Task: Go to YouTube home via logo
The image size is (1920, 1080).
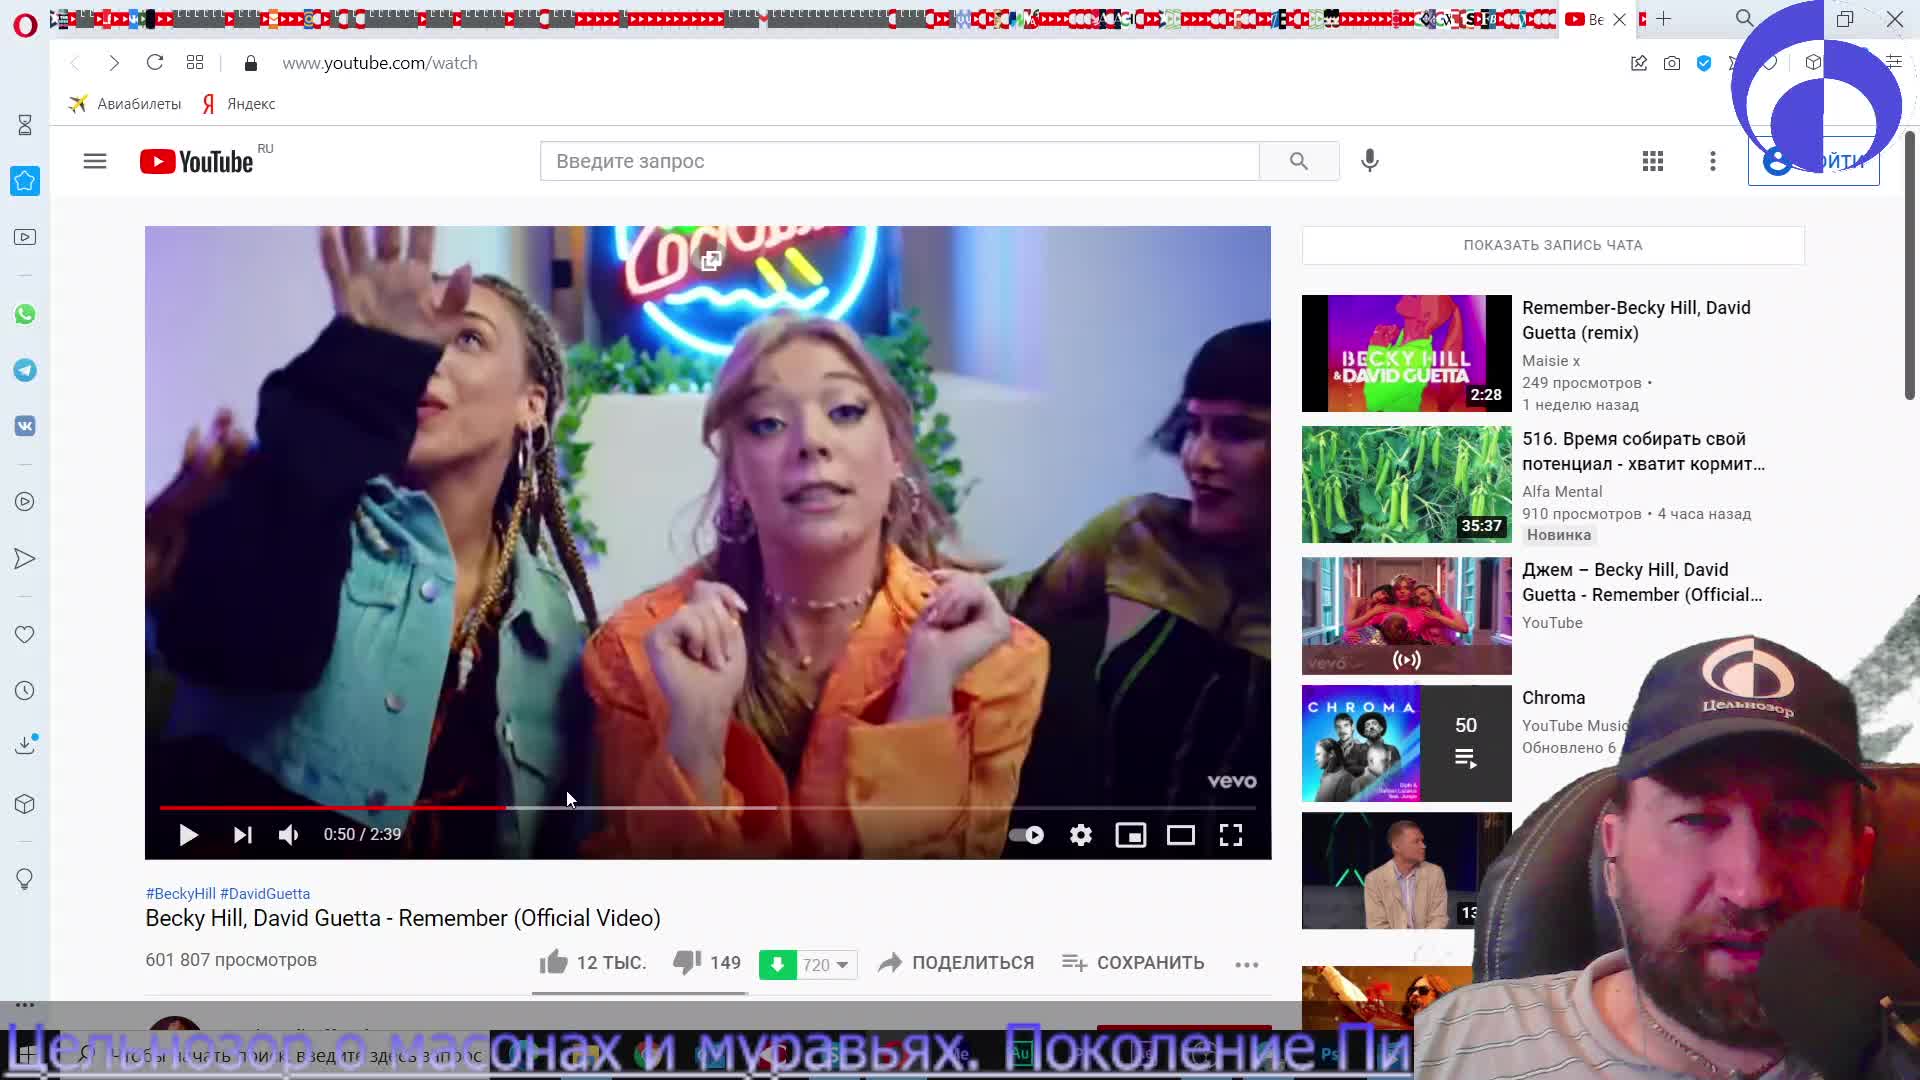Action: (197, 161)
